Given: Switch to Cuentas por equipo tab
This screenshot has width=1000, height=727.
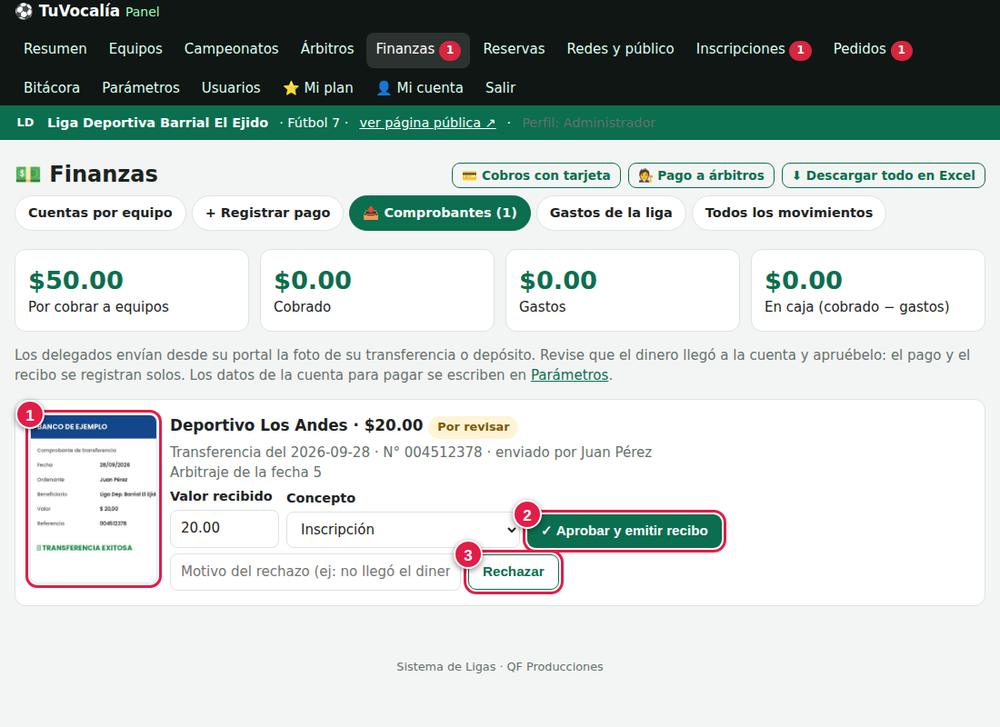Looking at the screenshot, I should pos(100,213).
